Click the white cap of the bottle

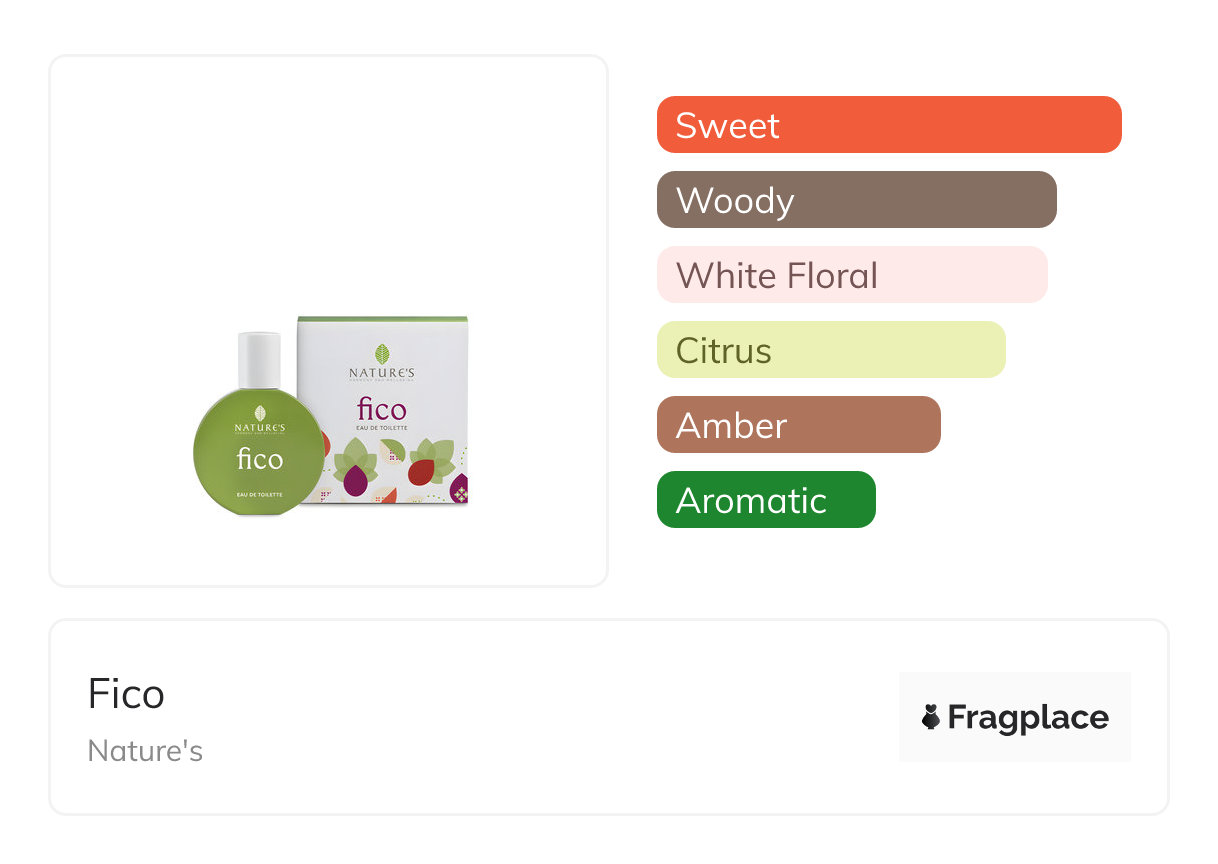(259, 358)
